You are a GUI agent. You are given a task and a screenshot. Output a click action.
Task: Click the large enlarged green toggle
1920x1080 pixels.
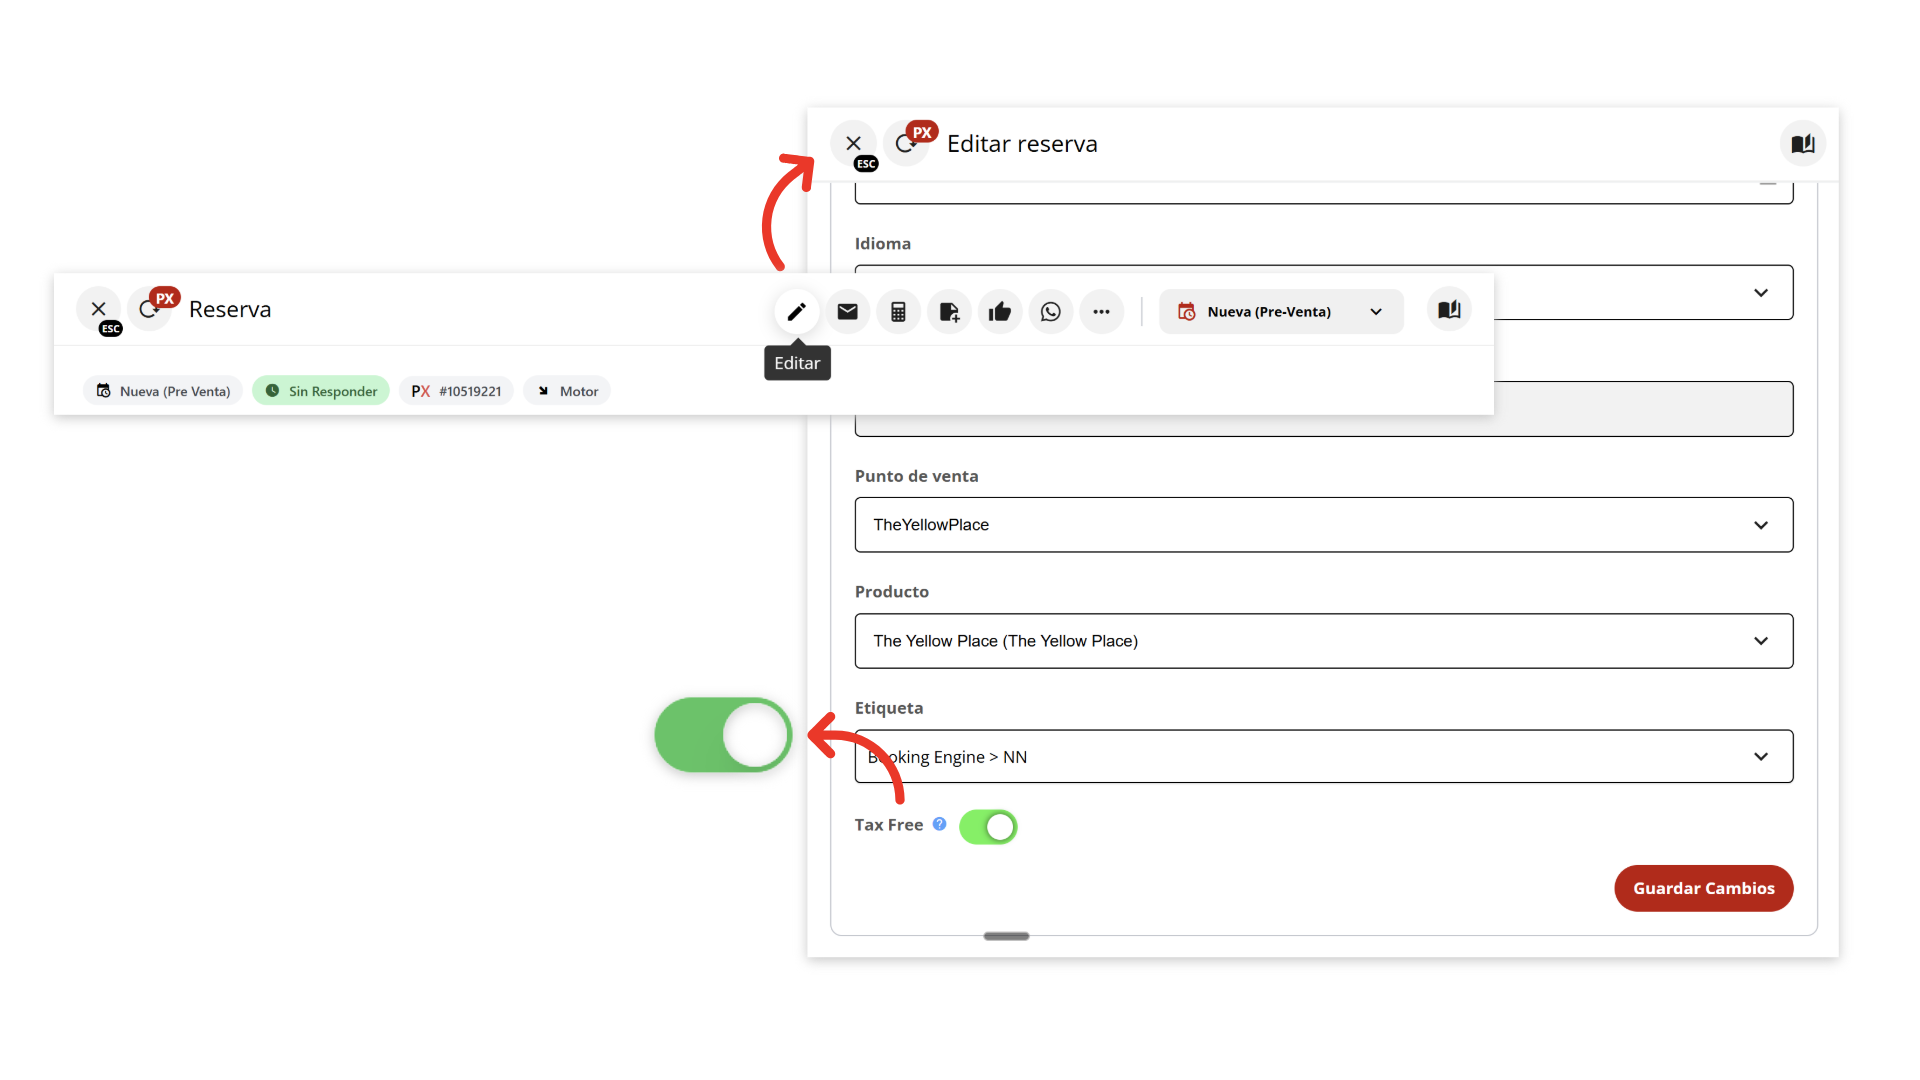pyautogui.click(x=723, y=735)
